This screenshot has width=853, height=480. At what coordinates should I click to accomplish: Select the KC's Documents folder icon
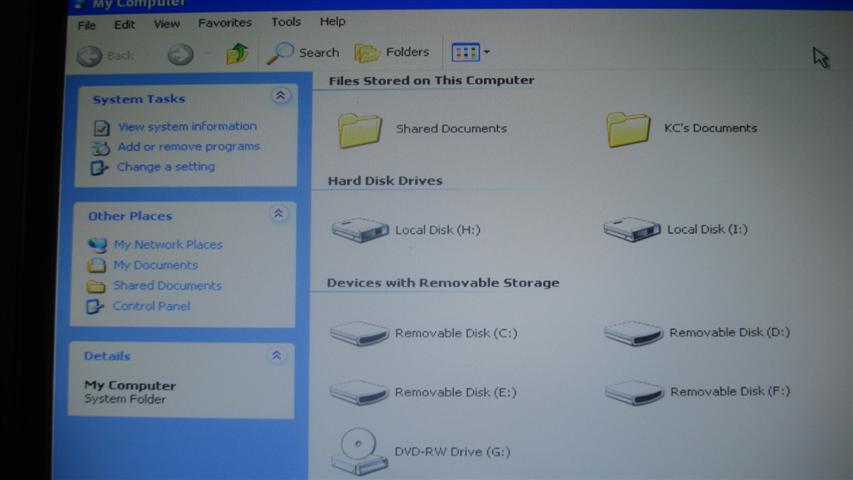[x=628, y=130]
